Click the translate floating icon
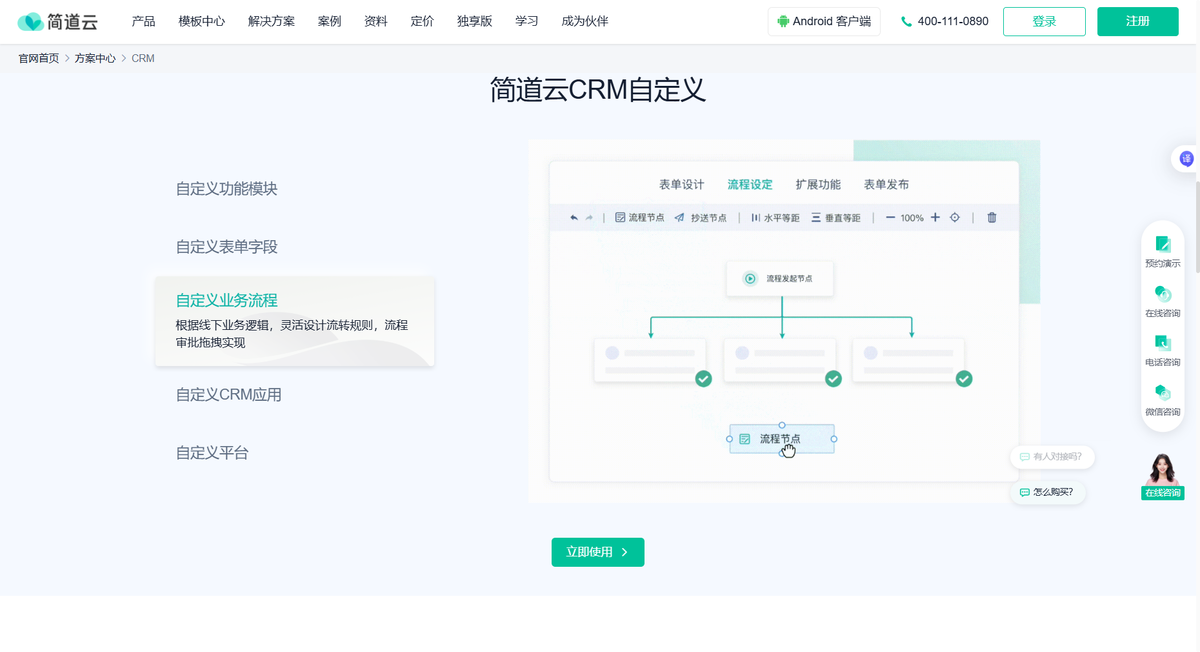This screenshot has height=652, width=1200. pyautogui.click(x=1186, y=159)
